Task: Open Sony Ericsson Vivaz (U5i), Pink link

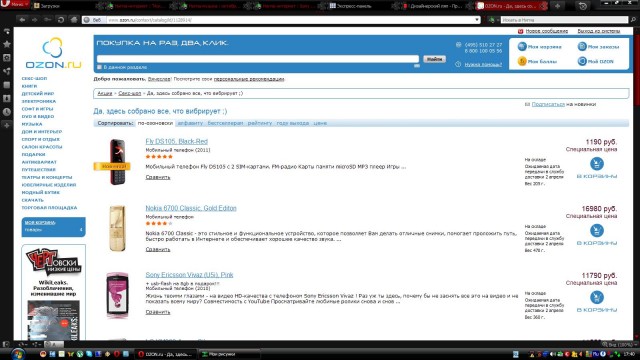Action: tap(189, 275)
